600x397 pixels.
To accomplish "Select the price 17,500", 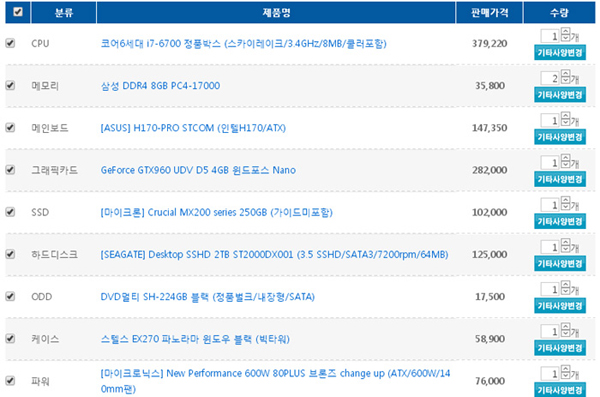I will pos(490,296).
